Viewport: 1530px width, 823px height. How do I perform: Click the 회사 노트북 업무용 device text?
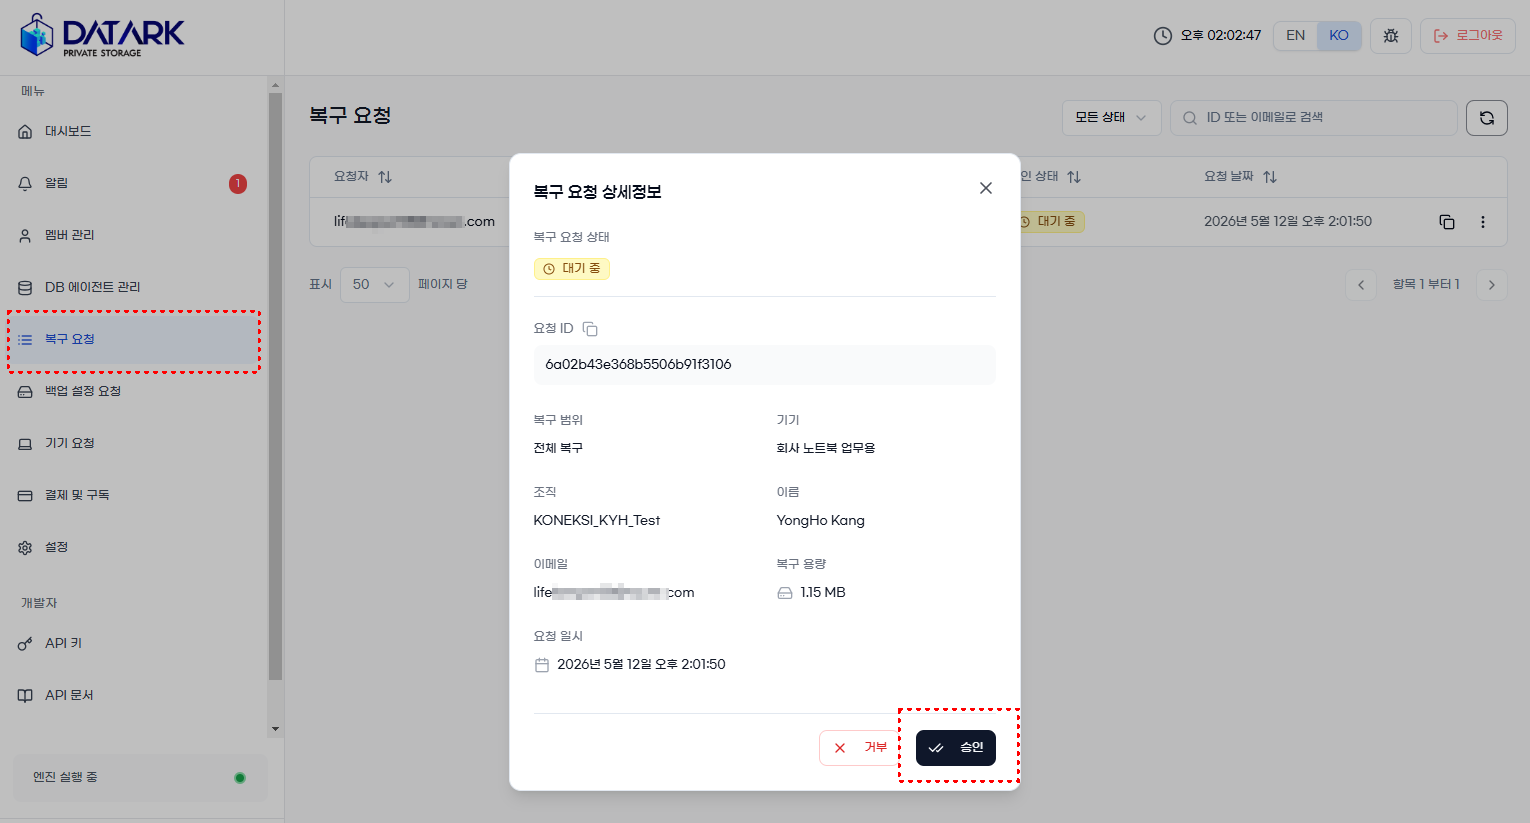pyautogui.click(x=826, y=448)
